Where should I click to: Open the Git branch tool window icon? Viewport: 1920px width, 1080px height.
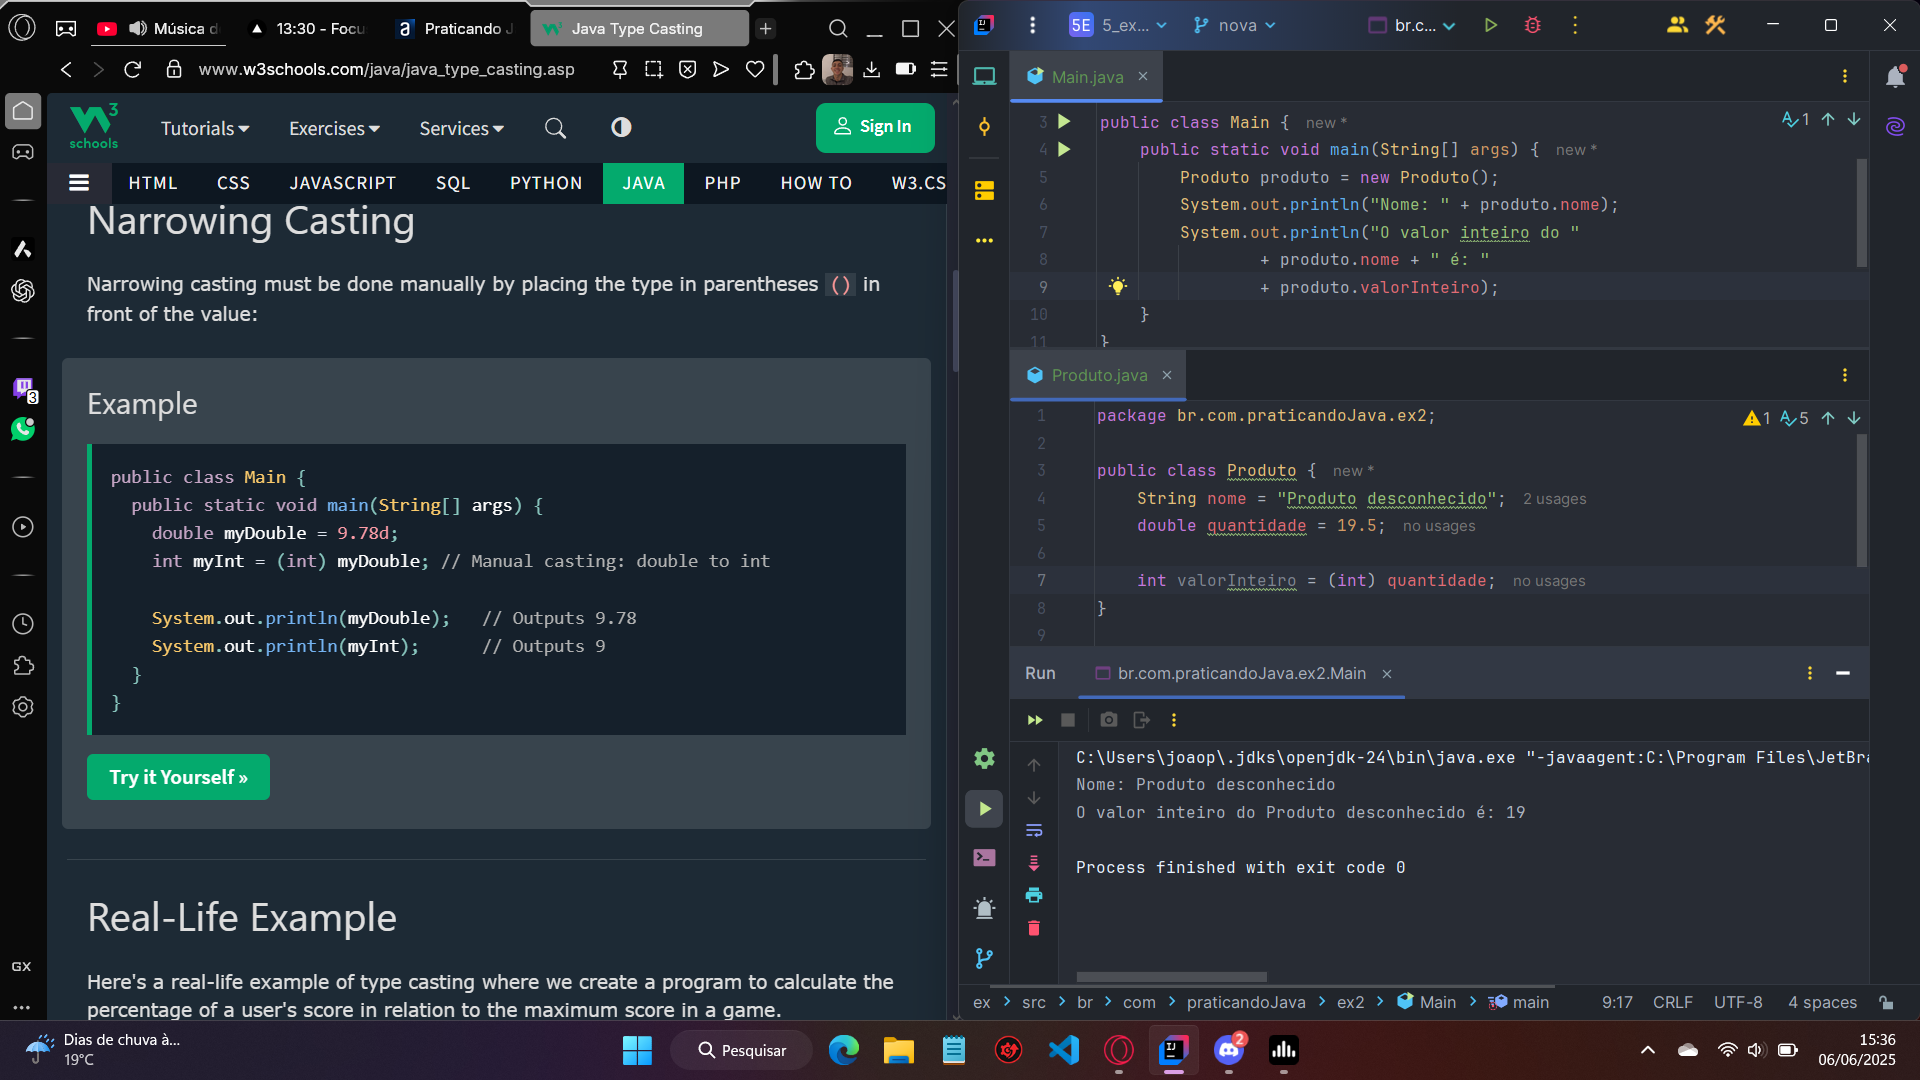[984, 958]
